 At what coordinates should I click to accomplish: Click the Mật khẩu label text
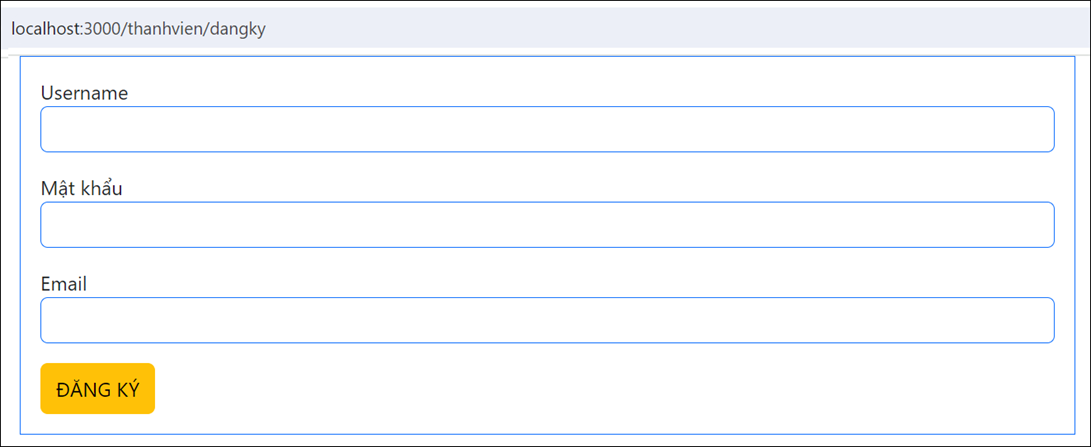tap(81, 188)
